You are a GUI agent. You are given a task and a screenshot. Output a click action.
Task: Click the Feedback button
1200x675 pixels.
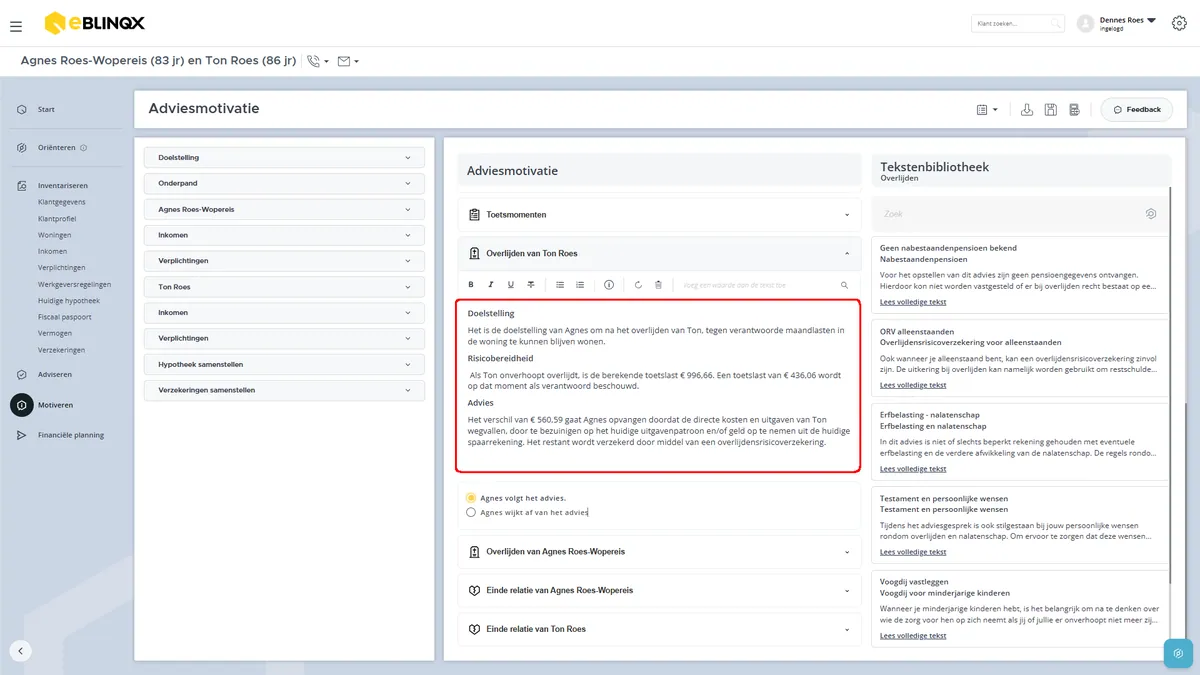tap(1137, 109)
